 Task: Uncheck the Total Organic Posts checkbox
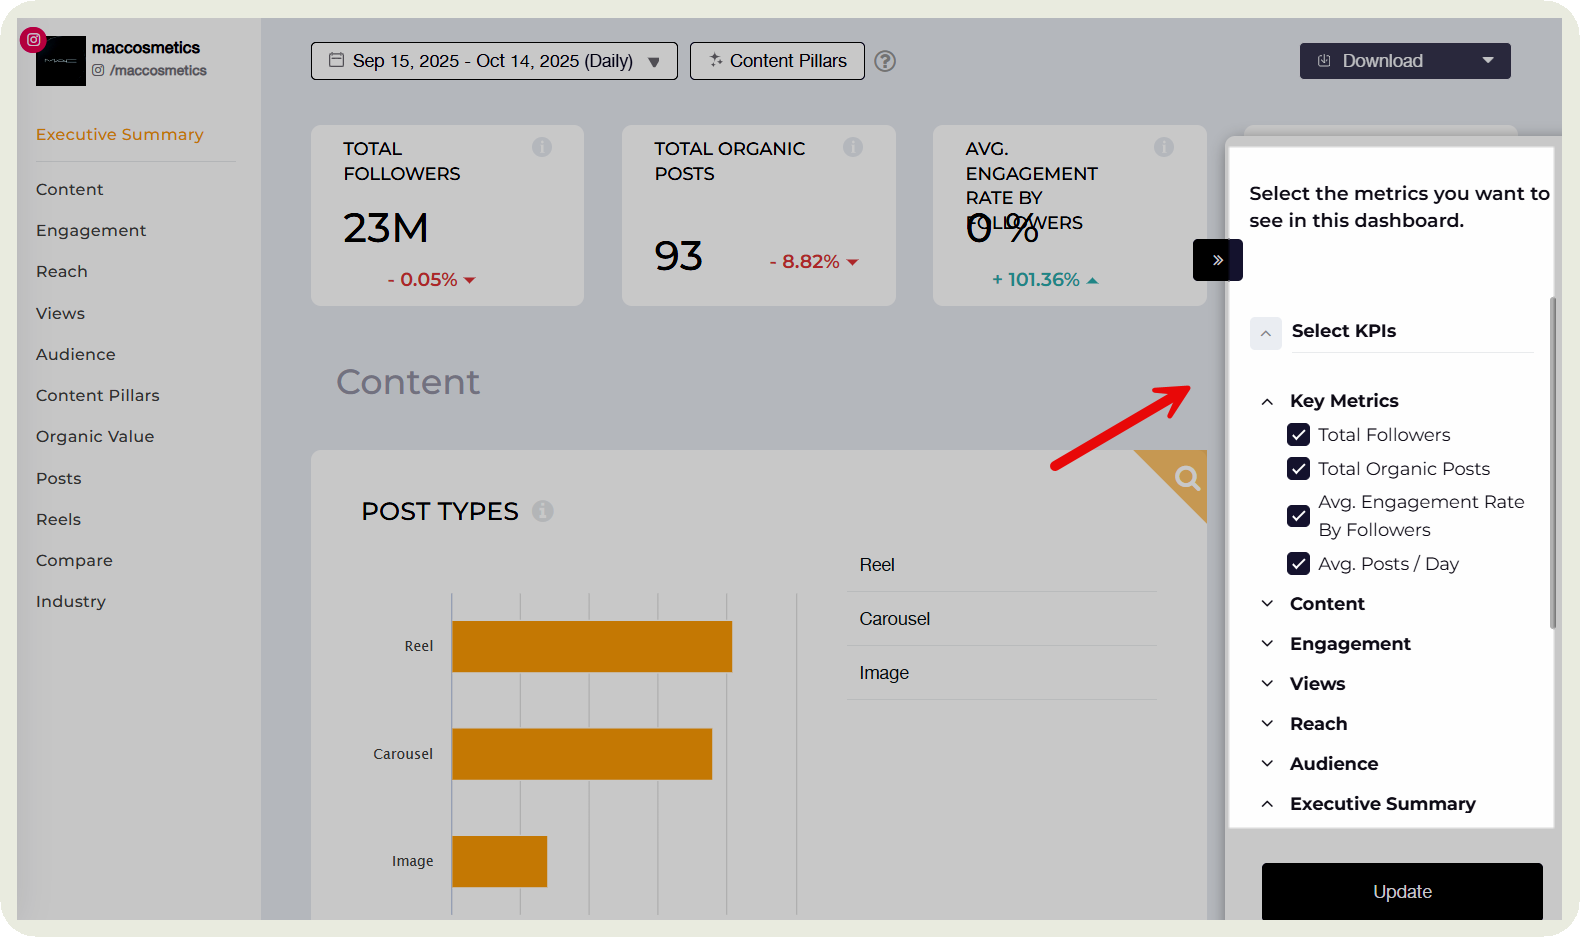point(1298,469)
